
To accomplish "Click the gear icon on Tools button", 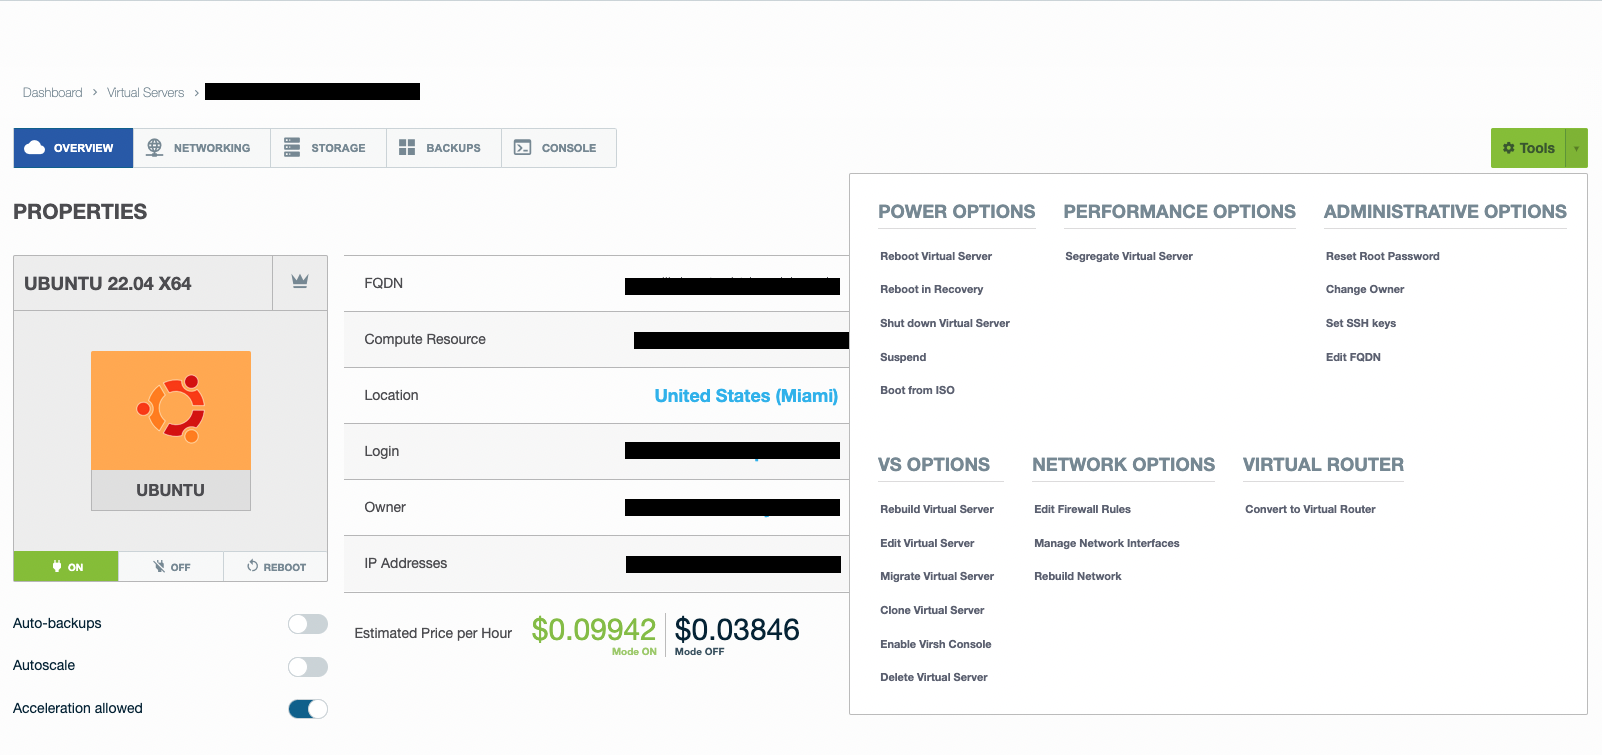I will [1509, 148].
